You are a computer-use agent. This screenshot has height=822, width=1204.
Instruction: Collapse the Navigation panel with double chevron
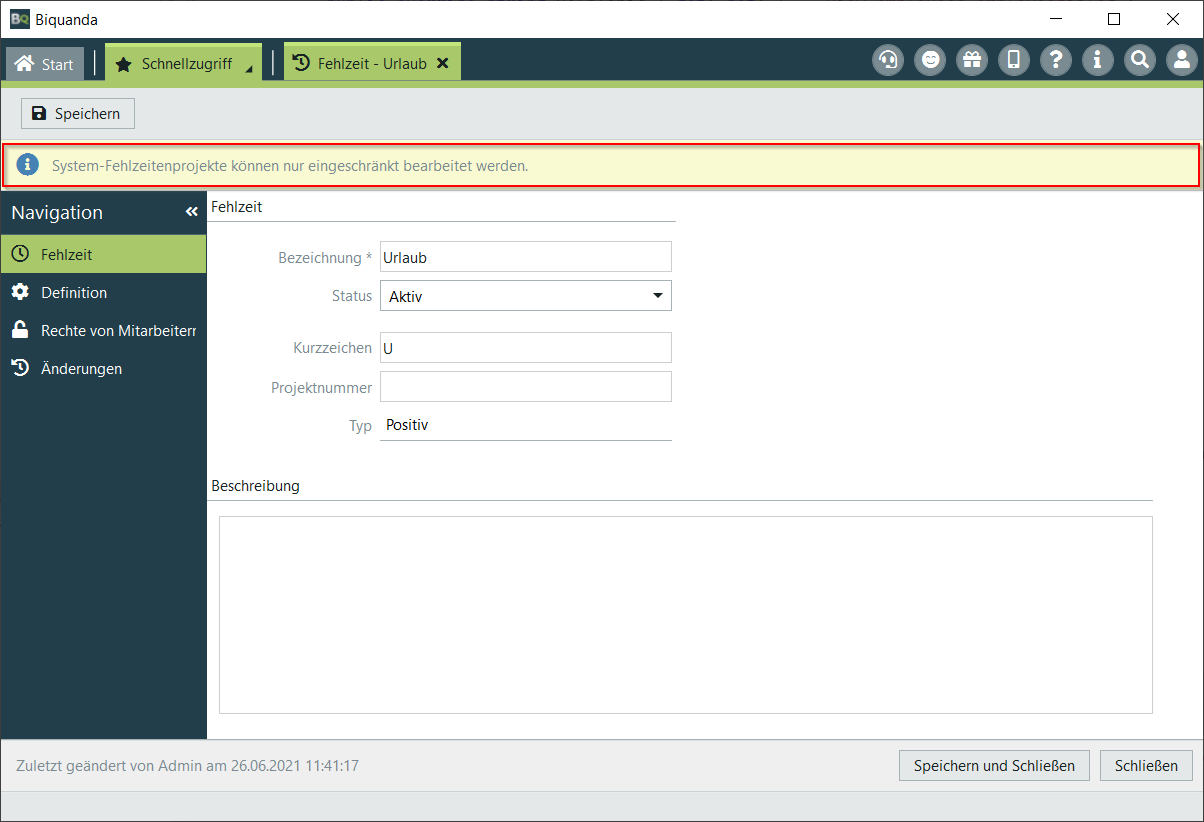coord(192,212)
